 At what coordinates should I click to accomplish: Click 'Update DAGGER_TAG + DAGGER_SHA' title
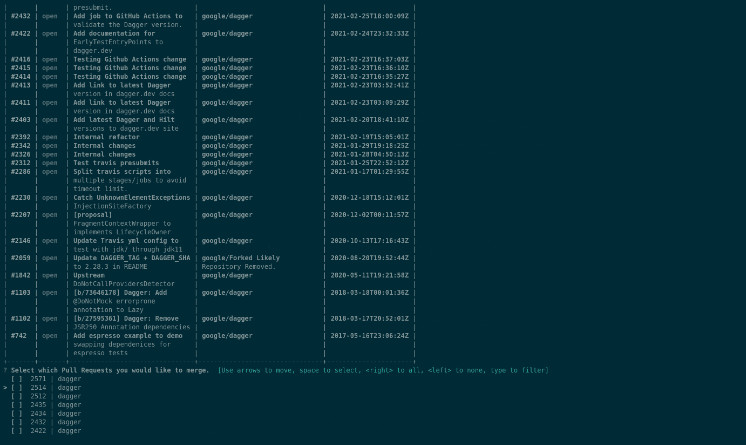pos(131,258)
